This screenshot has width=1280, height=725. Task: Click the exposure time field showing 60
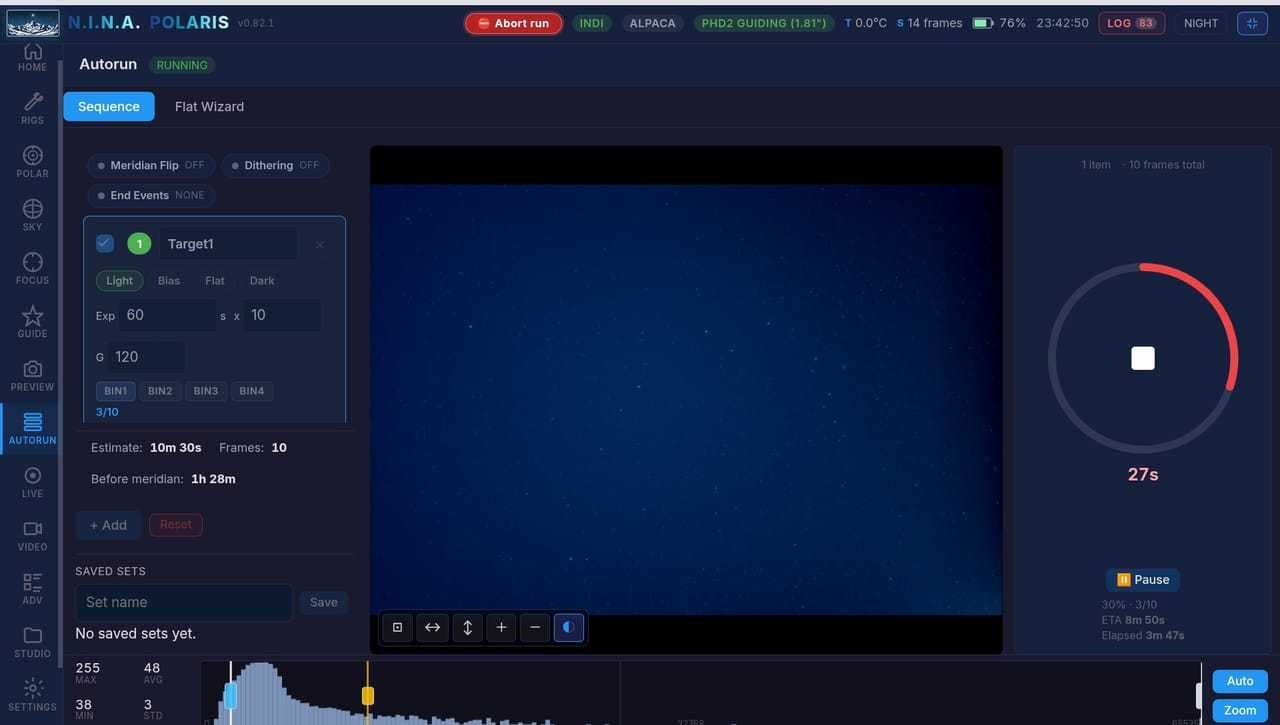[168, 315]
